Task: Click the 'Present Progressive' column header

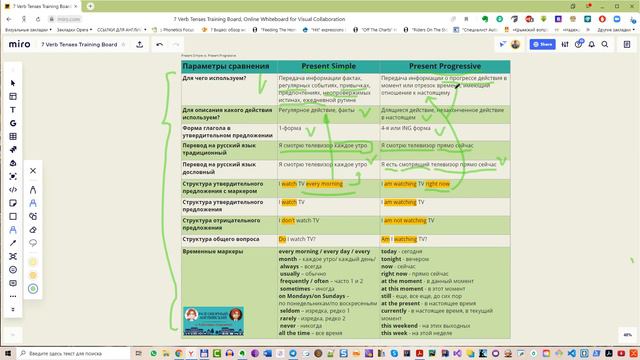Action: click(x=445, y=66)
